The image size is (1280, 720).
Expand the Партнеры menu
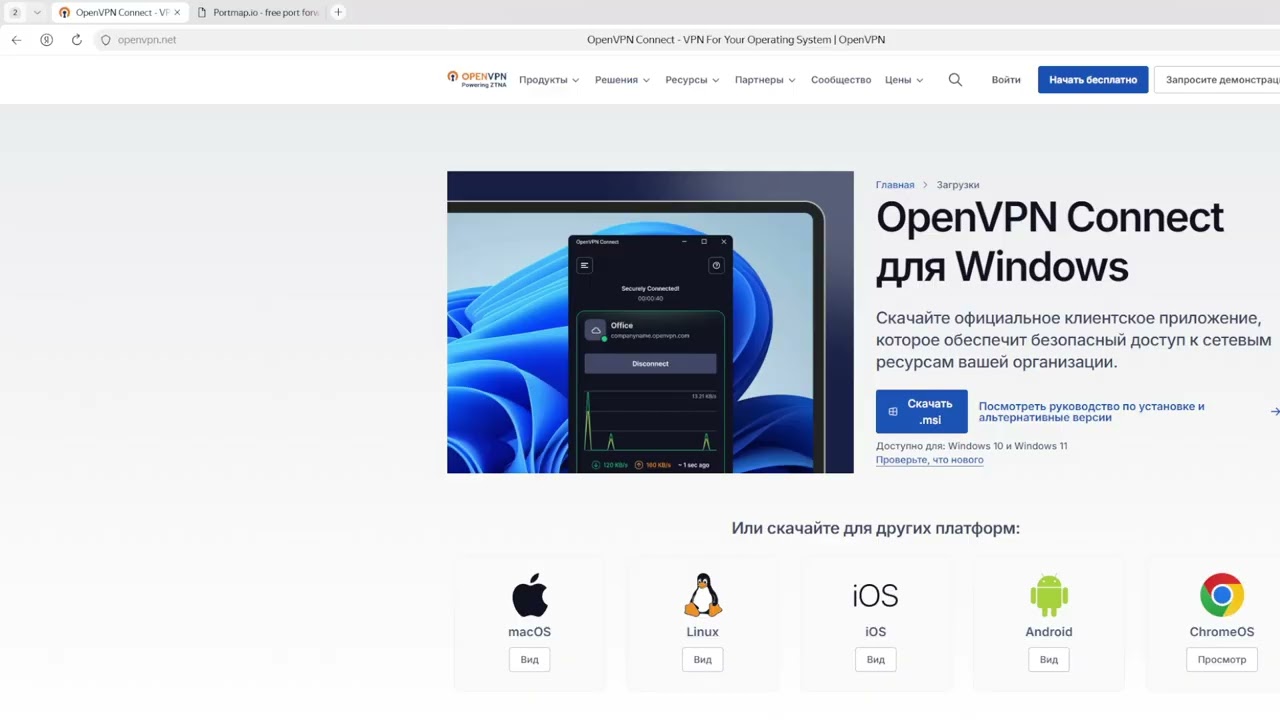click(x=765, y=80)
